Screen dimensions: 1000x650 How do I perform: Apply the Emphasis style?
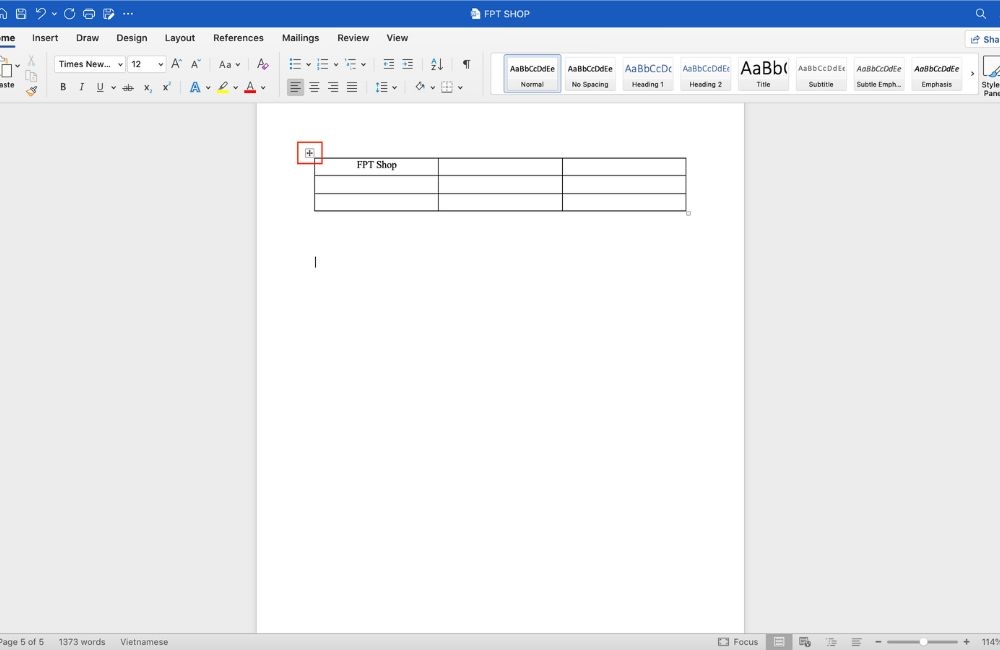[936, 73]
